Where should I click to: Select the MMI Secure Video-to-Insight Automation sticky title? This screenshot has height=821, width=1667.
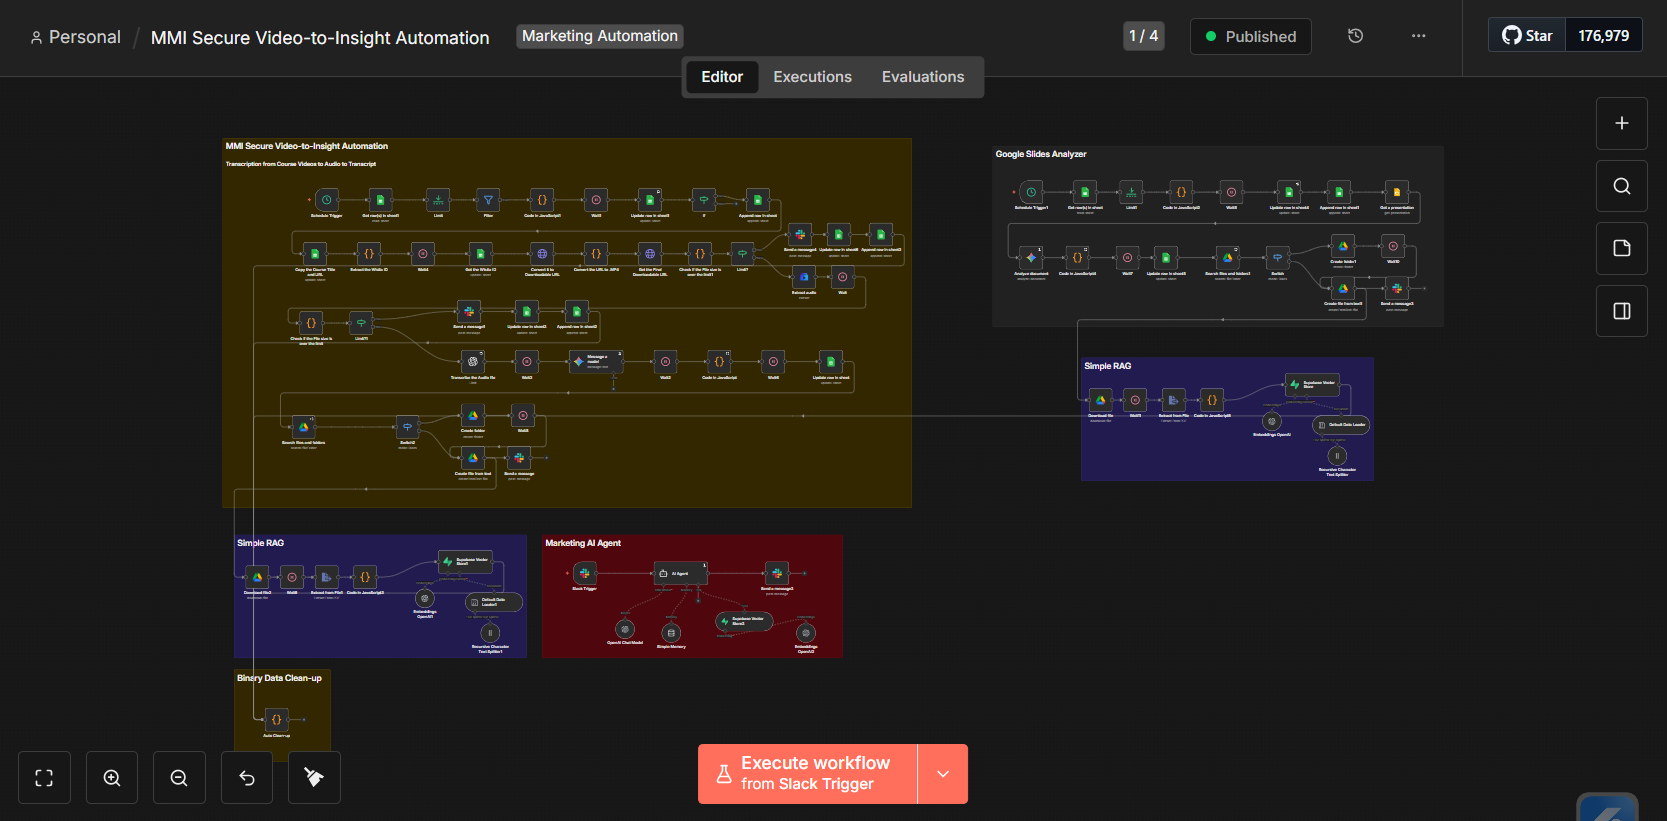click(307, 146)
